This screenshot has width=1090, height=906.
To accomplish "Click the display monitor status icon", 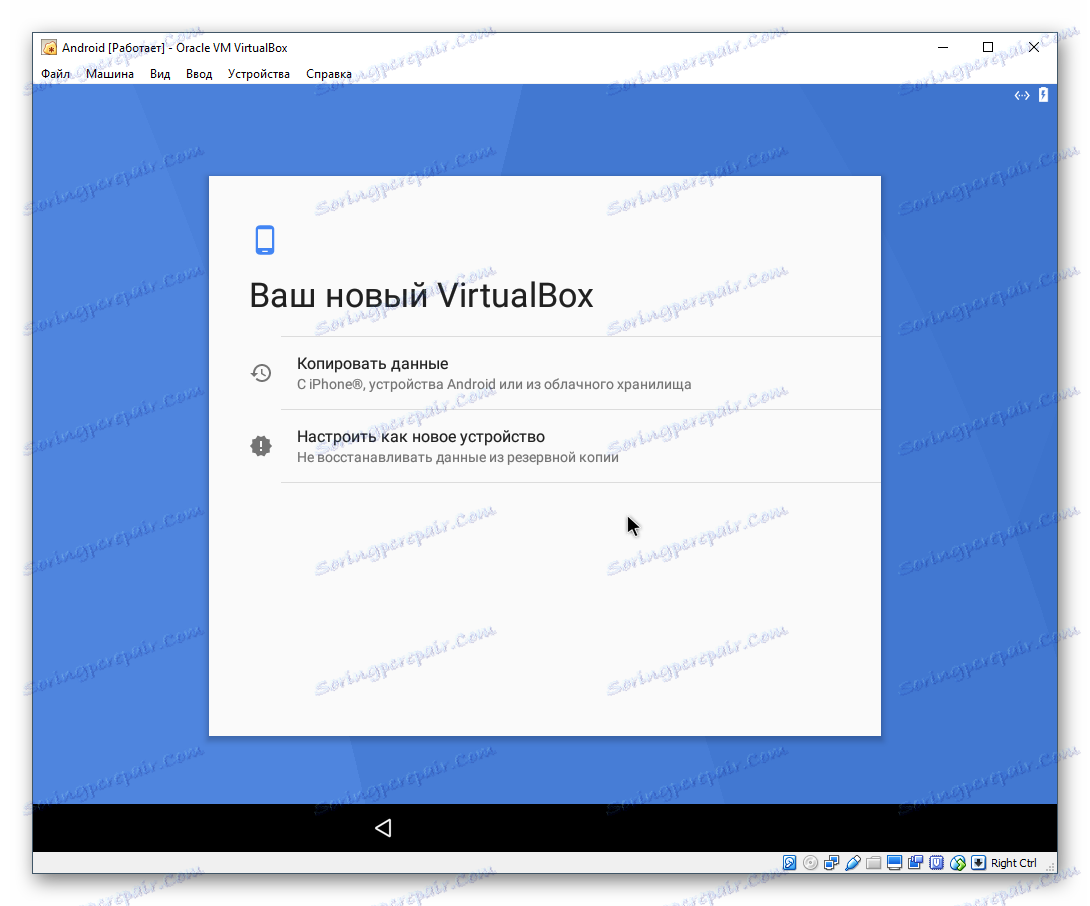I will click(895, 863).
